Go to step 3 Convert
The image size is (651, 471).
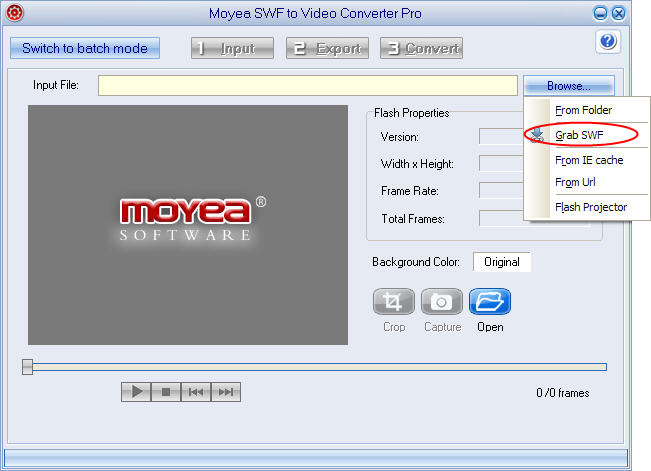click(421, 48)
